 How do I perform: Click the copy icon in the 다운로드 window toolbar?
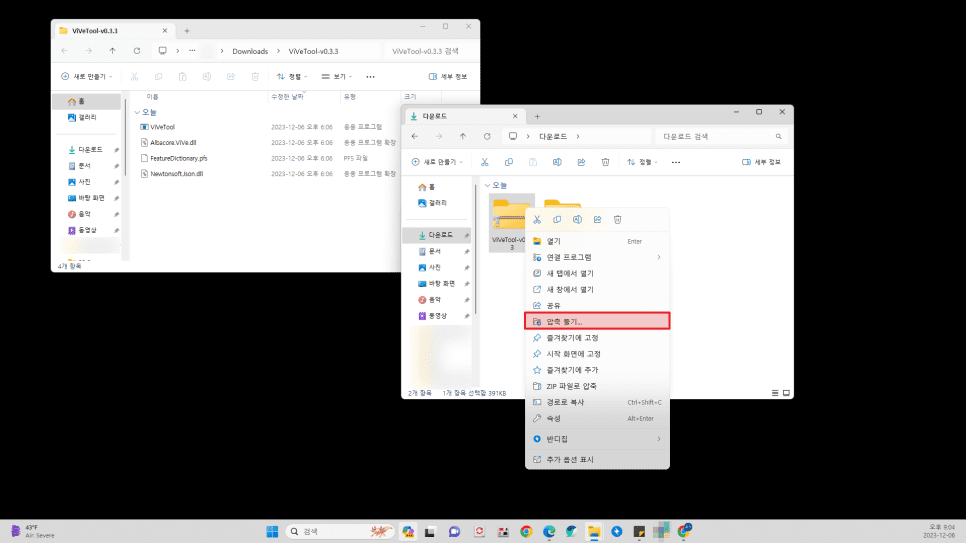(x=509, y=162)
